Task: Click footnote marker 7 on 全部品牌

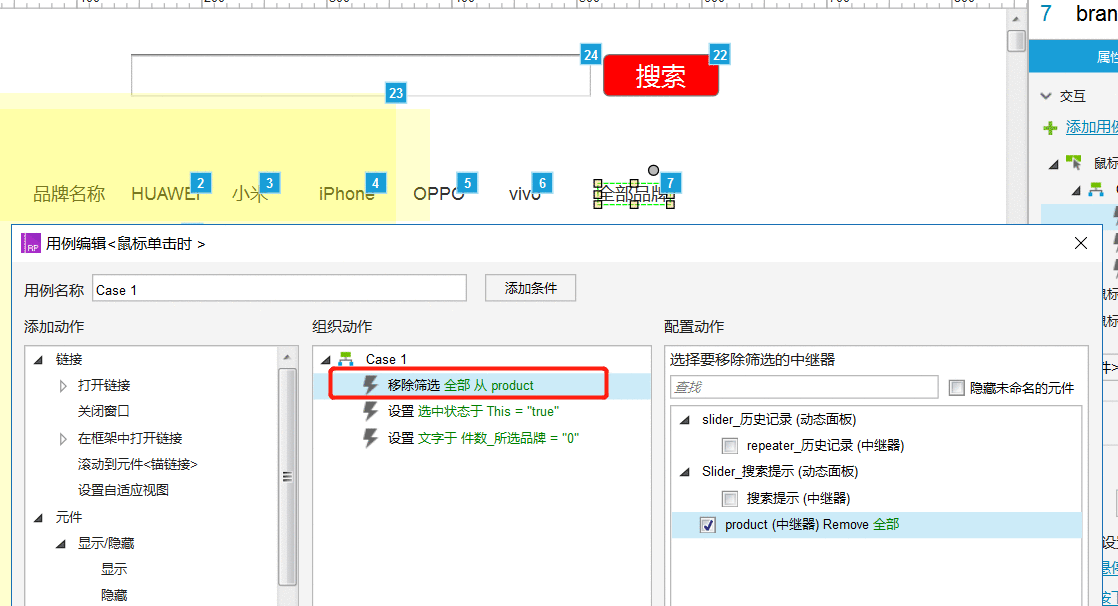Action: (670, 183)
